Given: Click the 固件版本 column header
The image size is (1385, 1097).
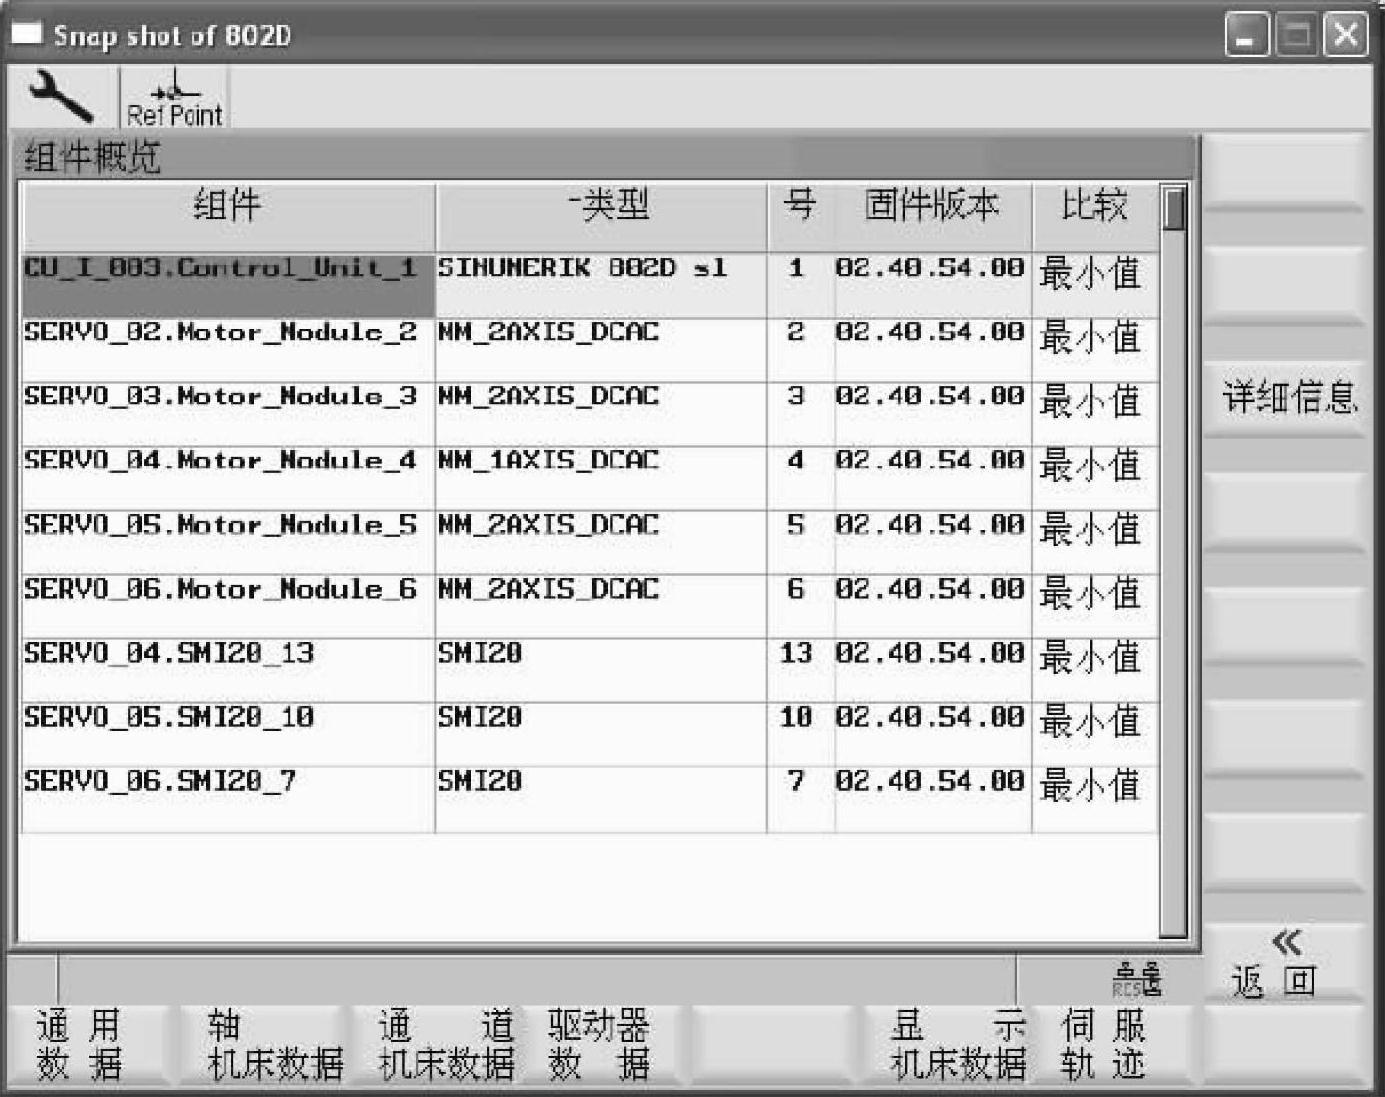Looking at the screenshot, I should point(933,217).
